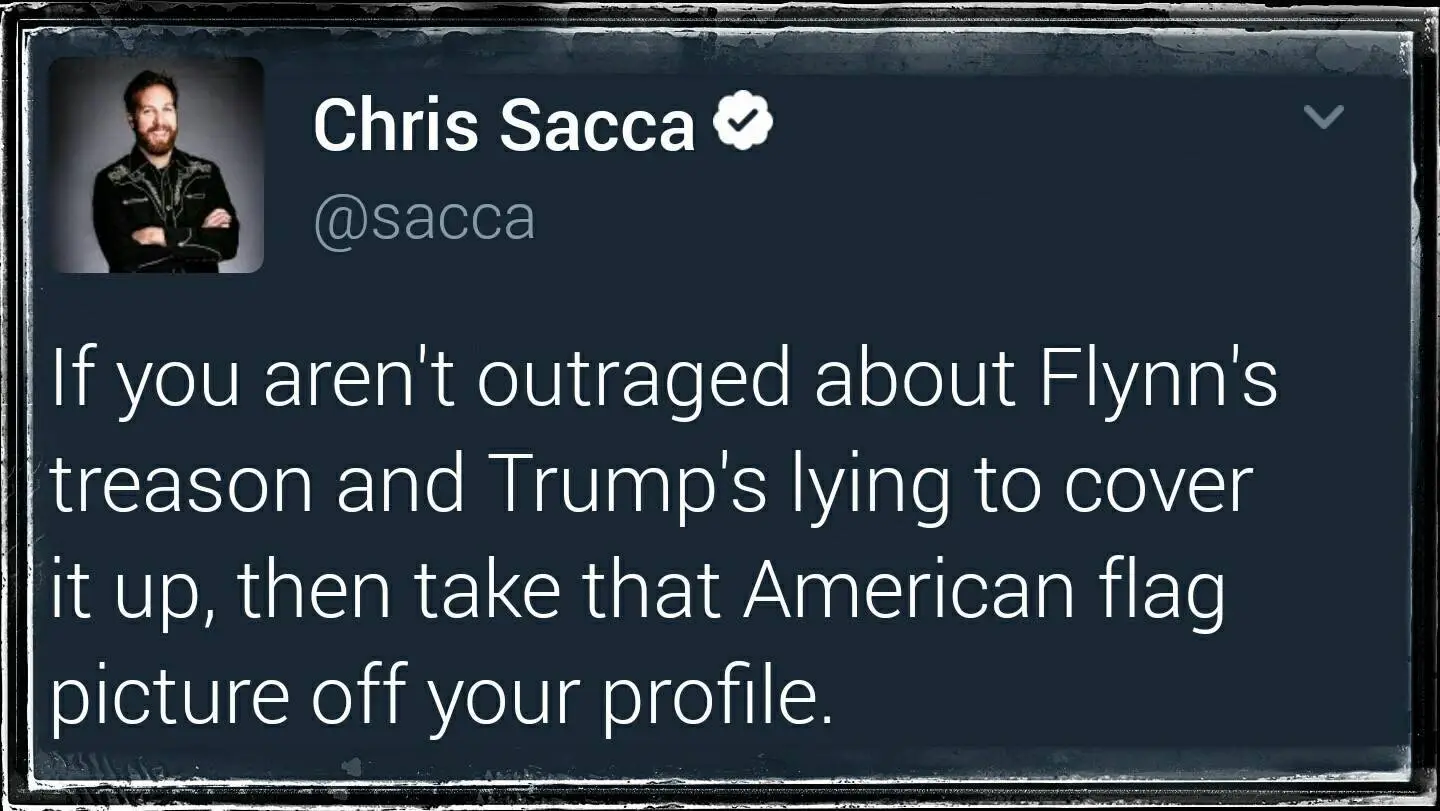Click the Chris Sacca display name
The width and height of the screenshot is (1440, 811).
point(504,125)
